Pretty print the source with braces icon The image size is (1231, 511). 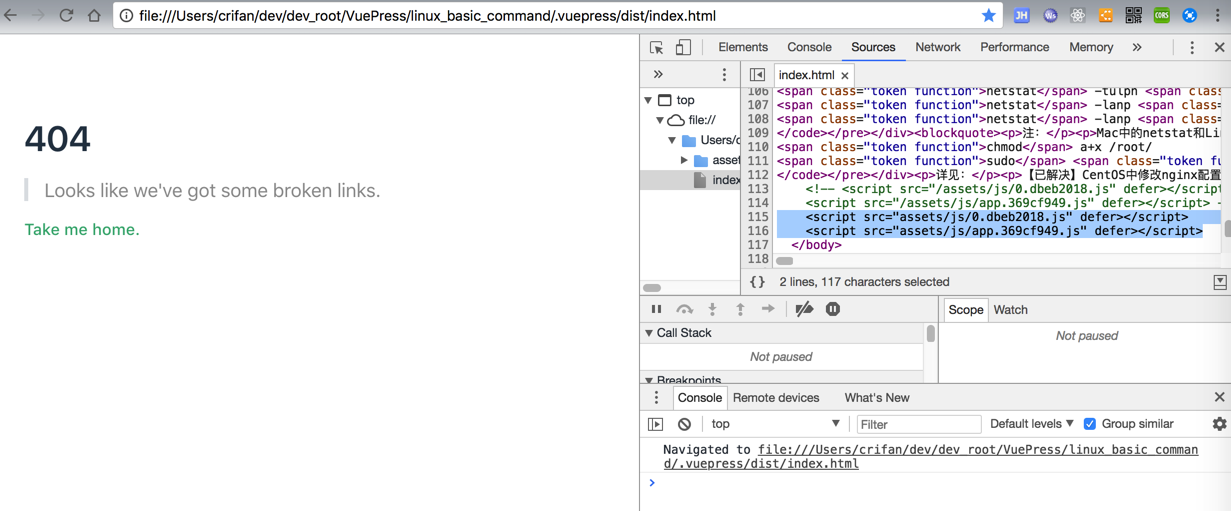(x=758, y=282)
